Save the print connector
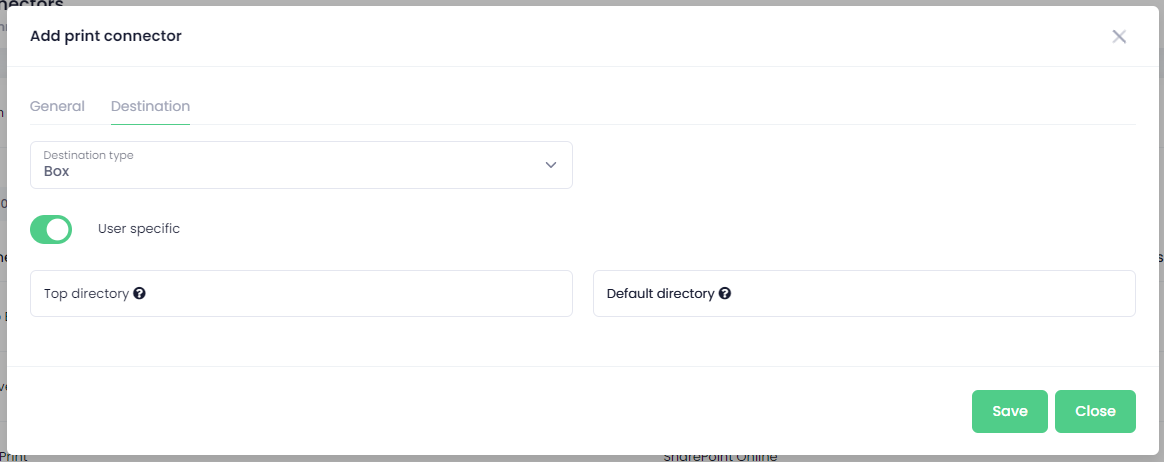Image resolution: width=1164 pixels, height=462 pixels. point(1010,411)
